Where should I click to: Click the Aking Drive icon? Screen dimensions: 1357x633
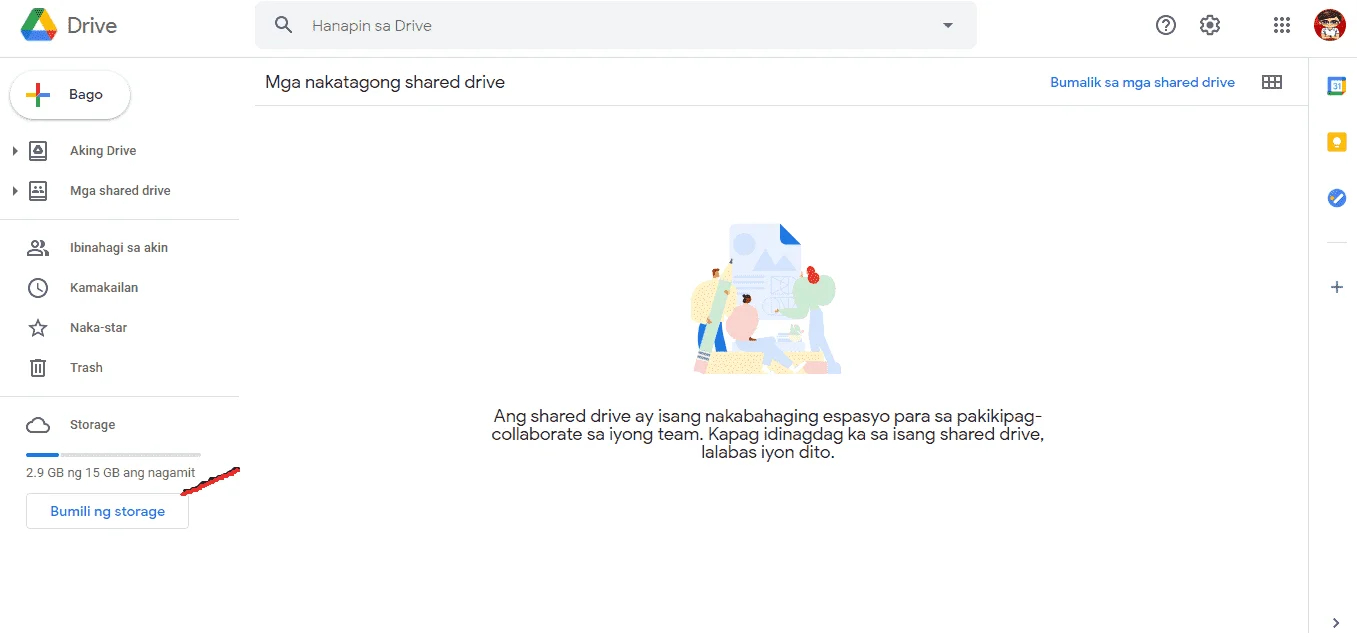tap(38, 151)
